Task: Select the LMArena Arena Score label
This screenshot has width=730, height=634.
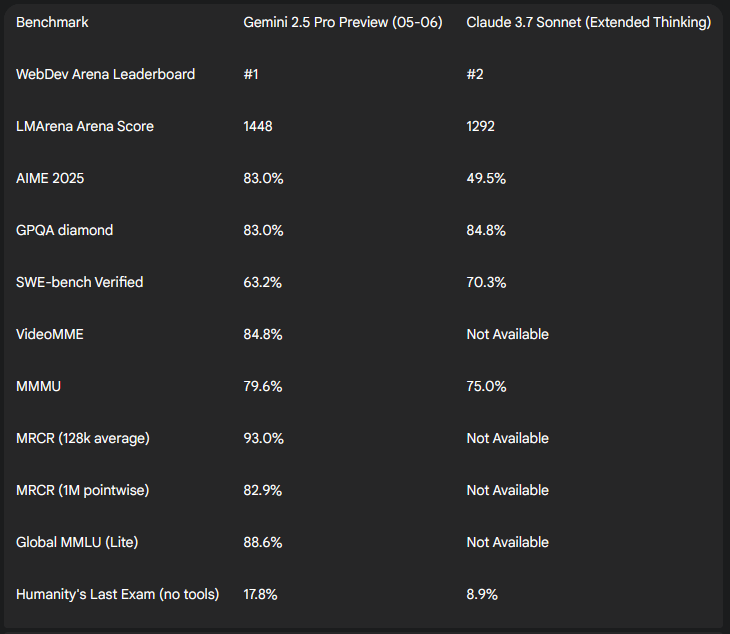Action: coord(85,126)
